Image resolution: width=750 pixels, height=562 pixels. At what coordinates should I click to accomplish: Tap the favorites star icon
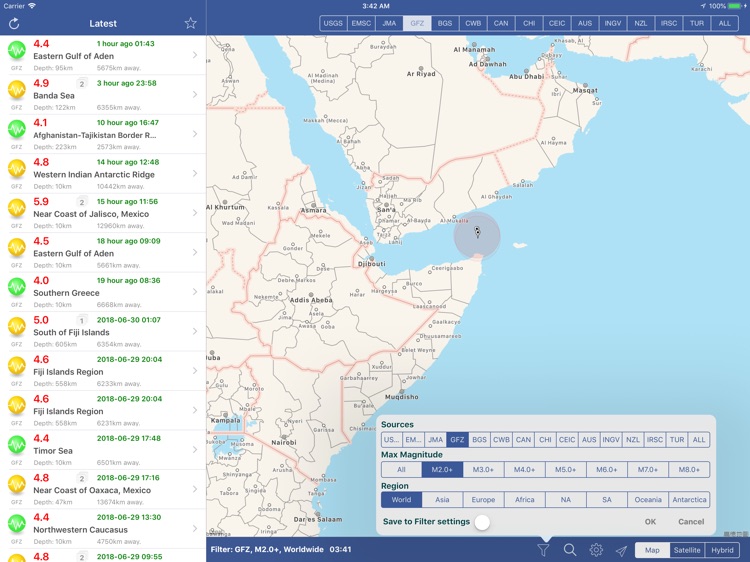pyautogui.click(x=190, y=24)
